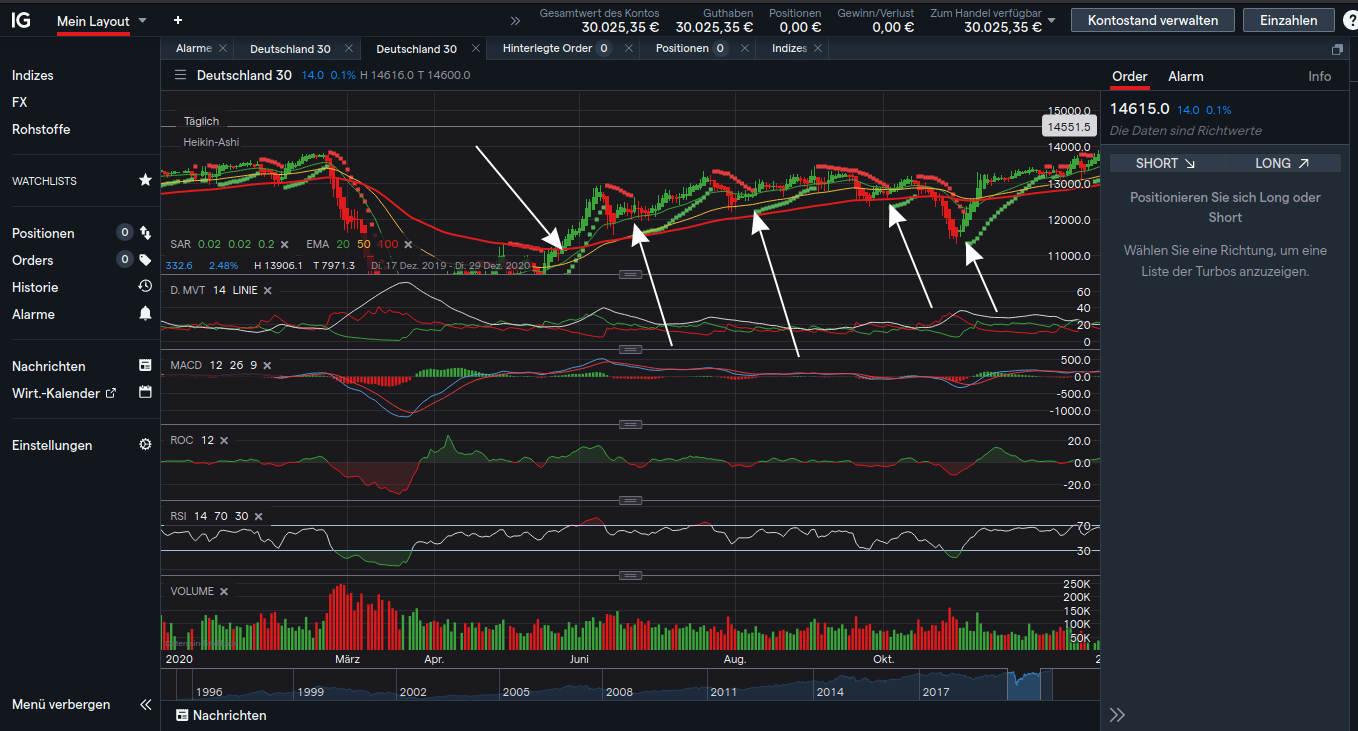Remove the EMA overlay from the chart
The width and height of the screenshot is (1358, 731).
406,243
